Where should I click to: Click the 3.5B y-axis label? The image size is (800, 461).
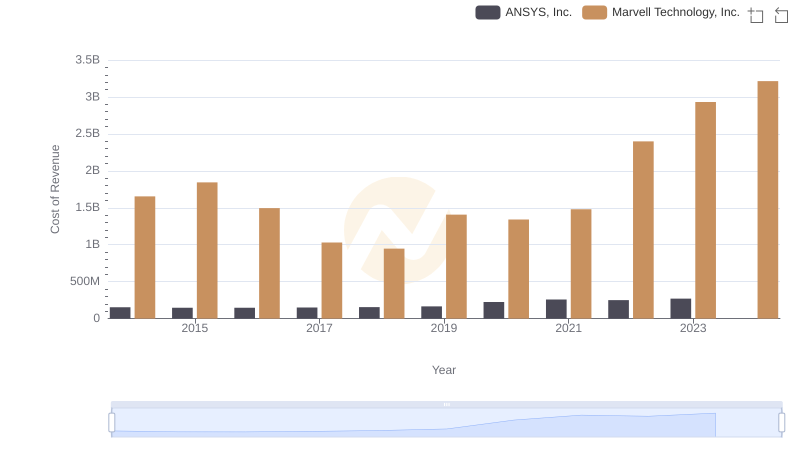tap(87, 60)
